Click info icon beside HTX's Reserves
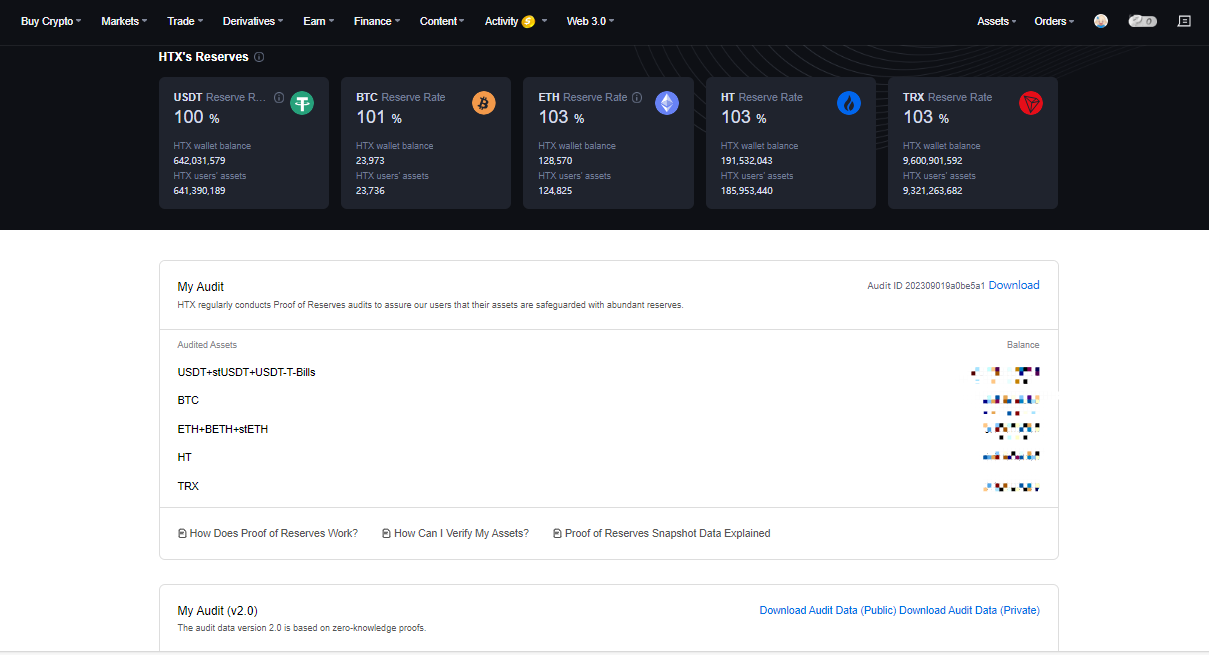The height and width of the screenshot is (655, 1209). pos(259,57)
